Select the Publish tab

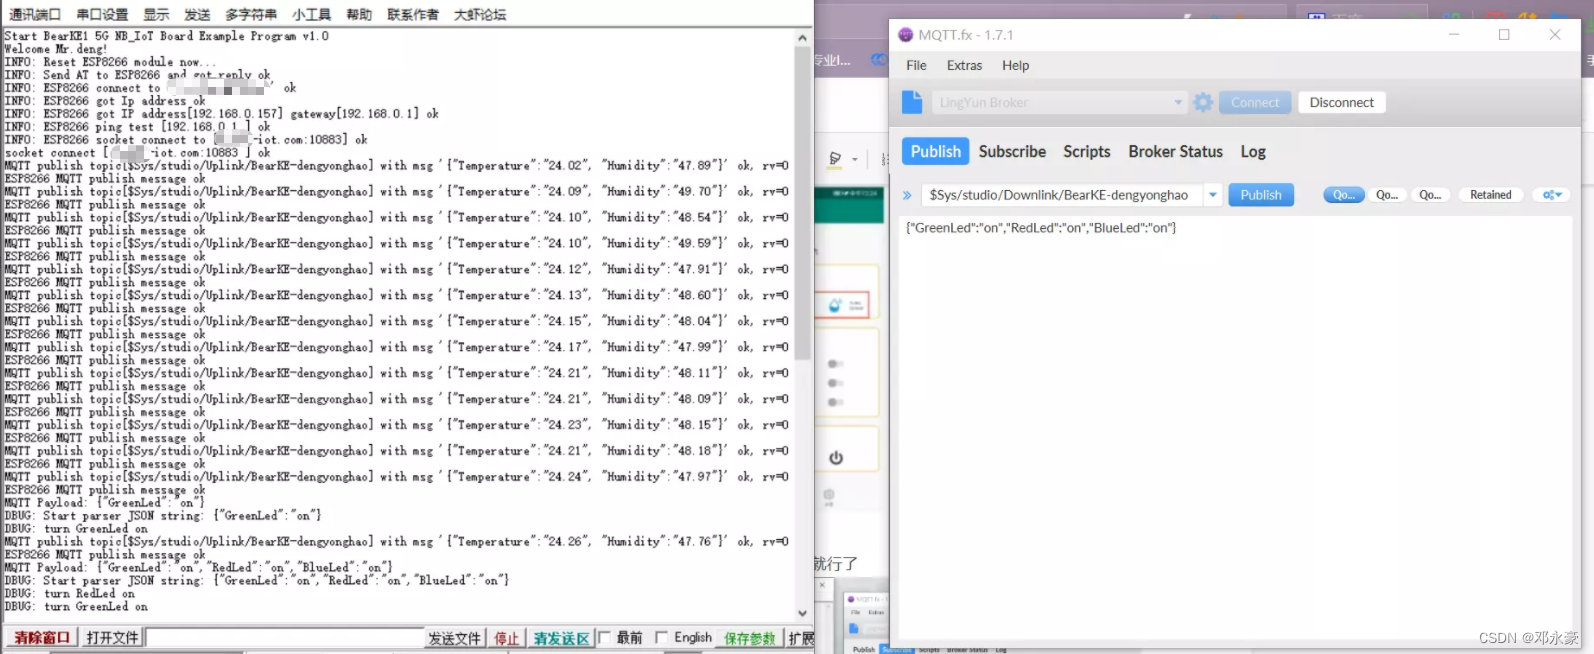pos(935,151)
